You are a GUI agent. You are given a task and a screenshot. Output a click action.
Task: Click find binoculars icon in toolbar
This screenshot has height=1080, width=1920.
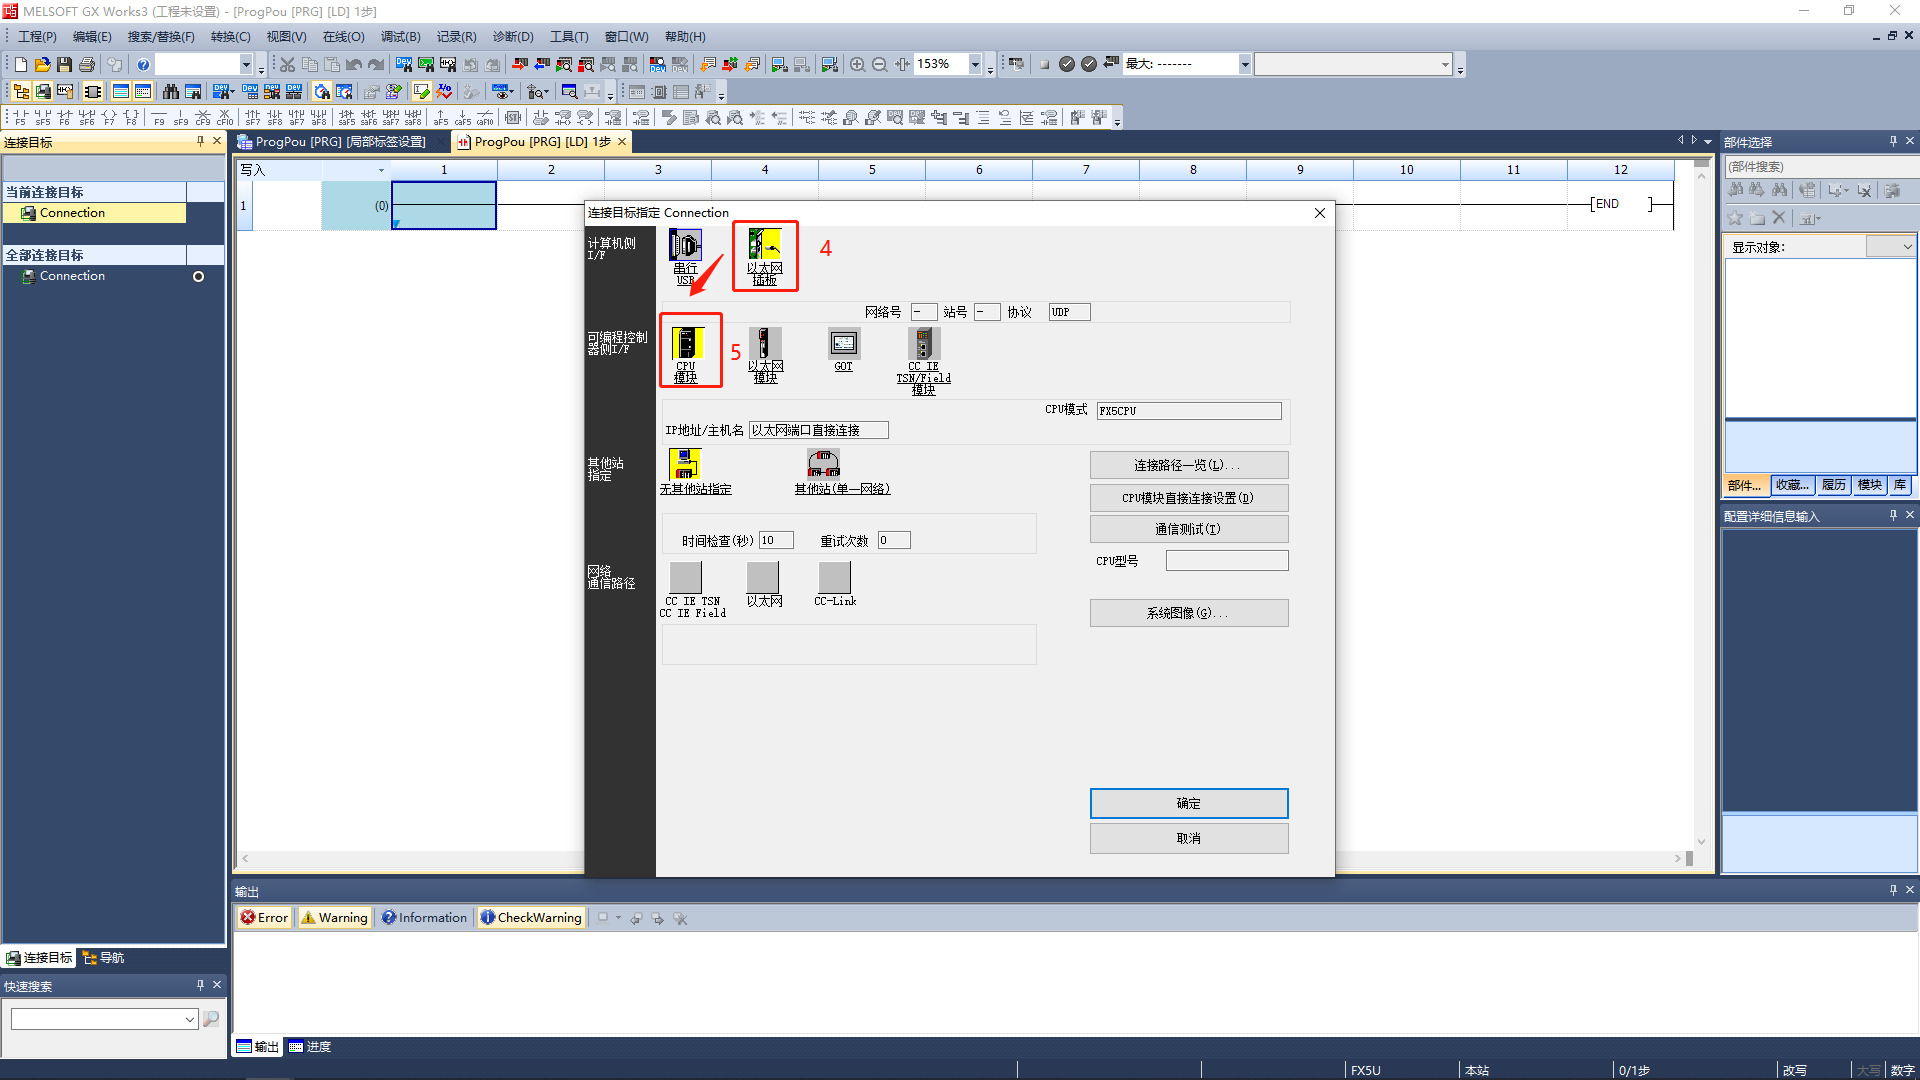(171, 91)
